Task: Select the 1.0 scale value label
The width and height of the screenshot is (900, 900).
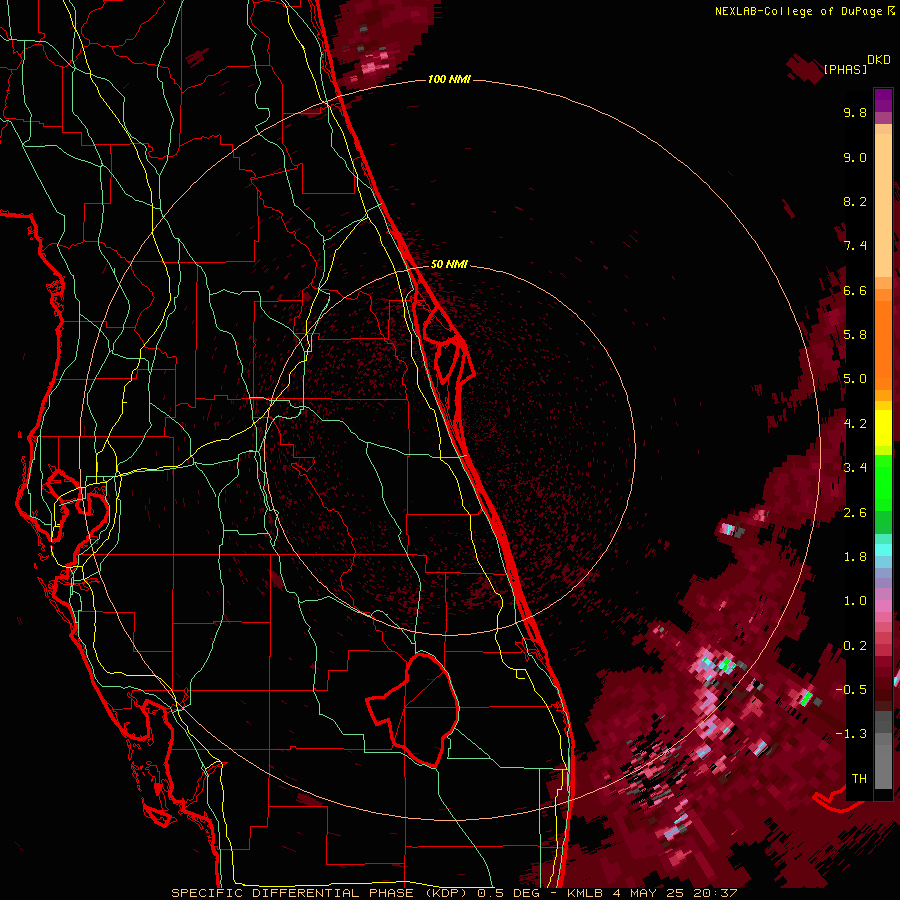Action: pos(855,601)
